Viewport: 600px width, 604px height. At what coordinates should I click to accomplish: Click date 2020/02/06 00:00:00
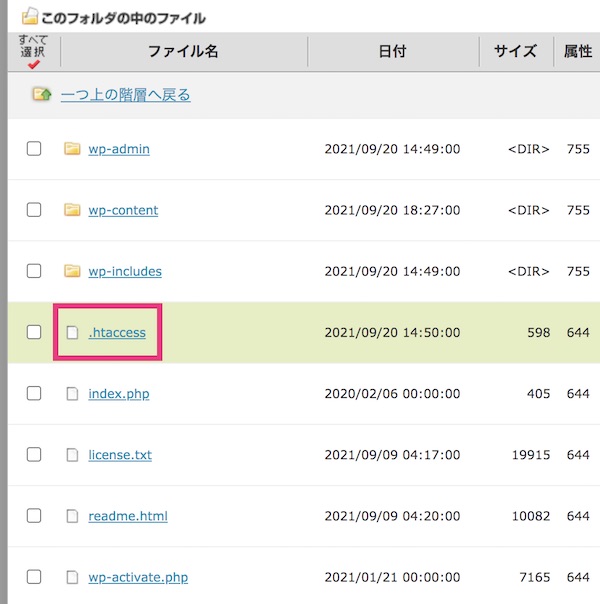[392, 394]
